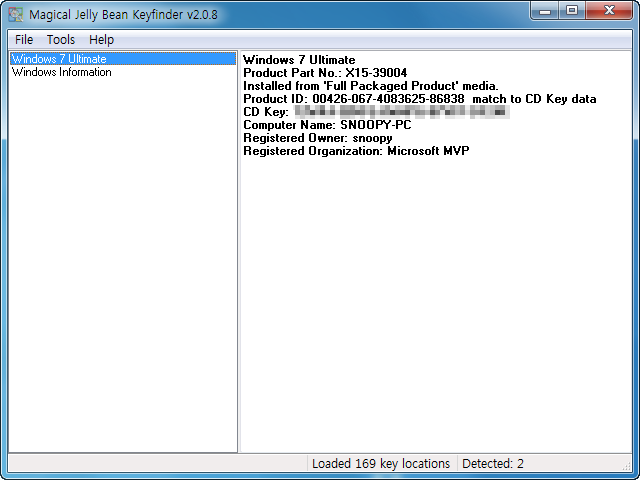The image size is (640, 480).
Task: Minimize the Keyfinder window
Action: coord(545,11)
